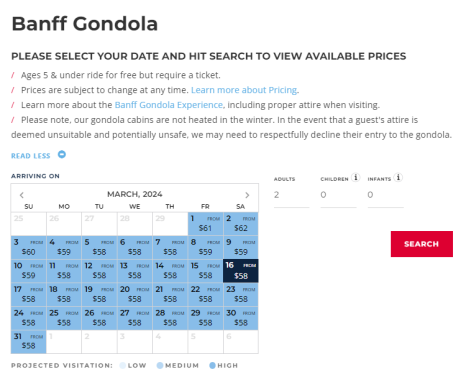Viewport: 466px width, 390px height.
Task: Click the Low visitation color swatch
Action: click(123, 366)
